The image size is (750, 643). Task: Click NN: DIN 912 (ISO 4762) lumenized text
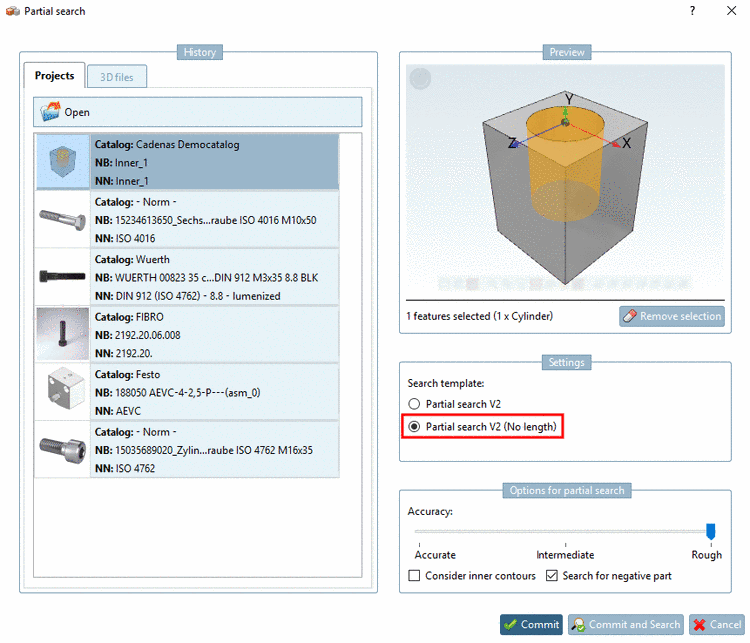point(188,296)
